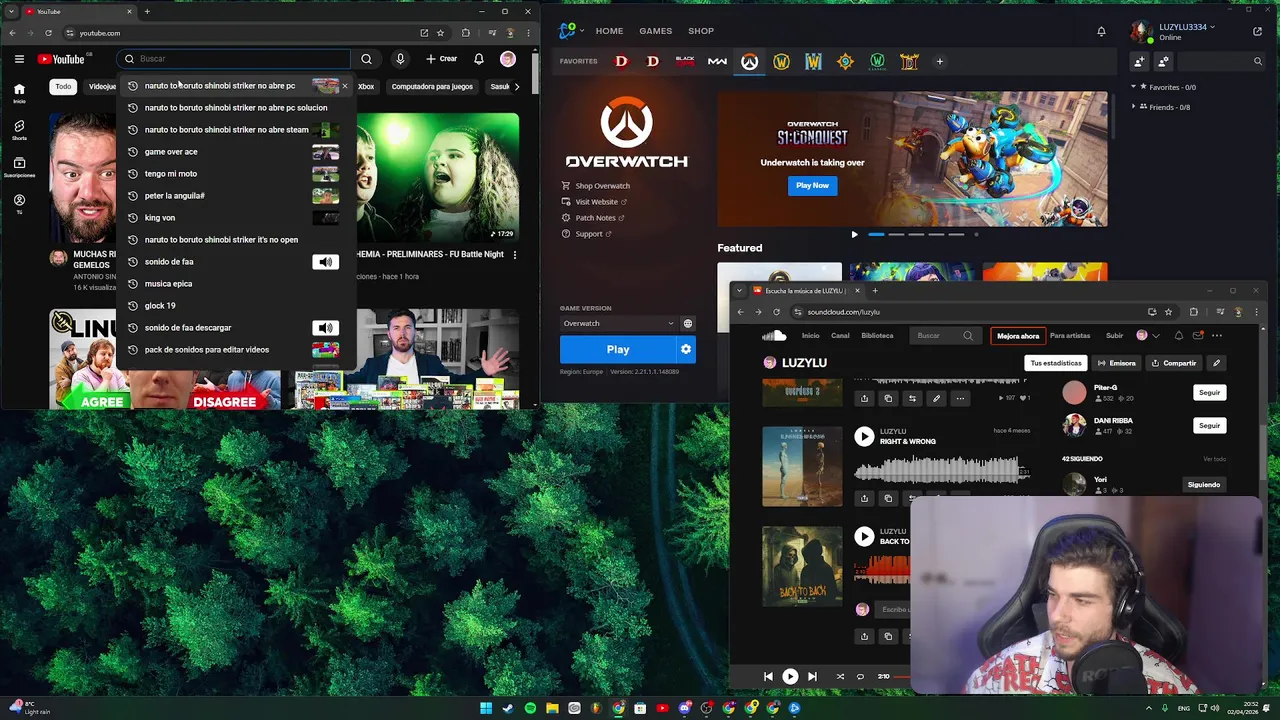Viewport: 1280px width, 720px height.
Task: Open the WoW Classic icon in favorites
Action: pos(877,61)
